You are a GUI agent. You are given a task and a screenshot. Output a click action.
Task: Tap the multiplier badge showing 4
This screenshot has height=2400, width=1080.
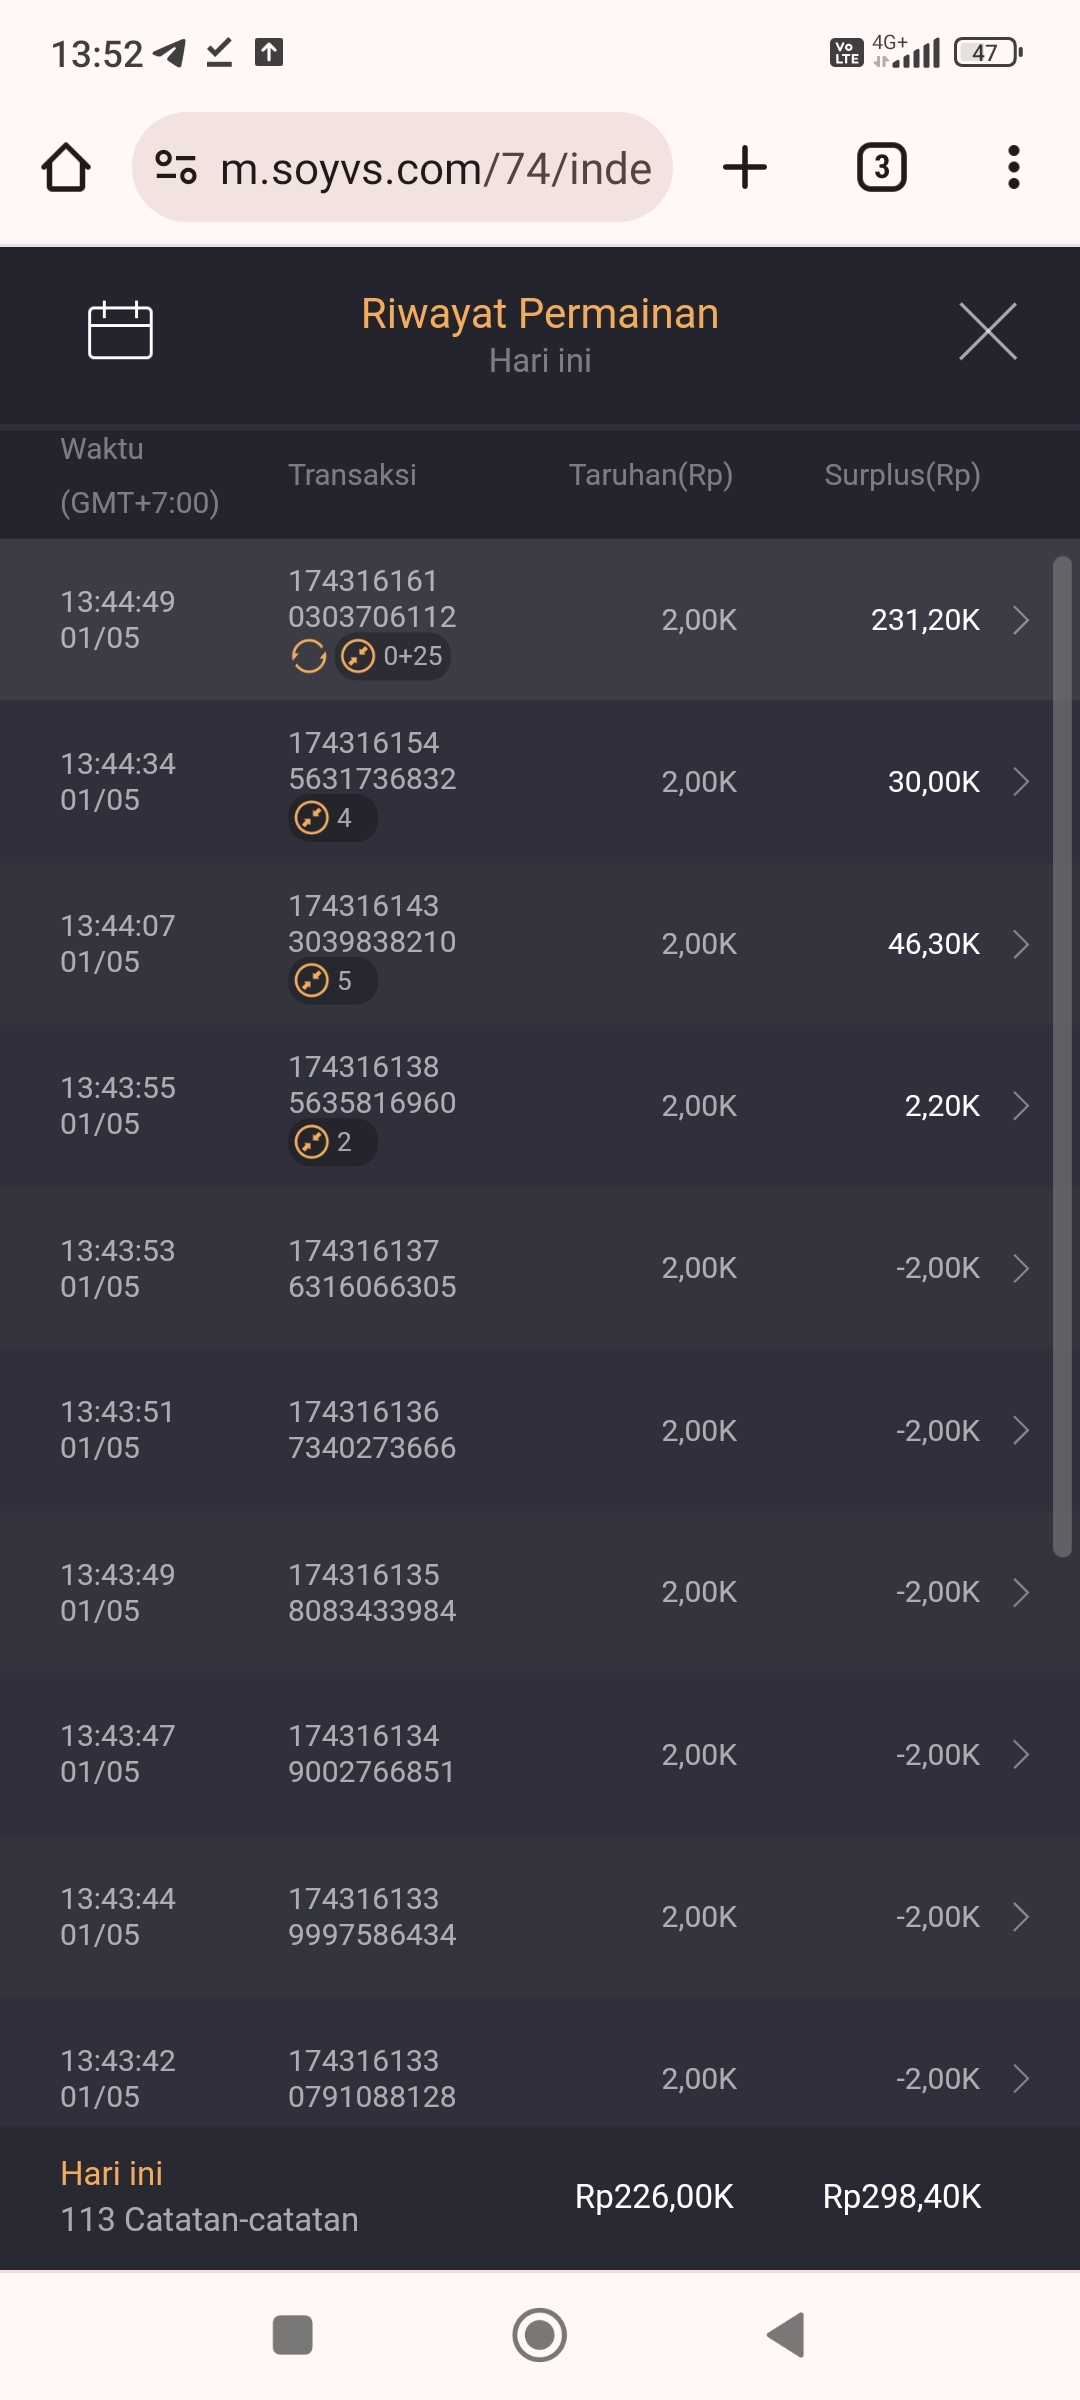pyautogui.click(x=332, y=818)
